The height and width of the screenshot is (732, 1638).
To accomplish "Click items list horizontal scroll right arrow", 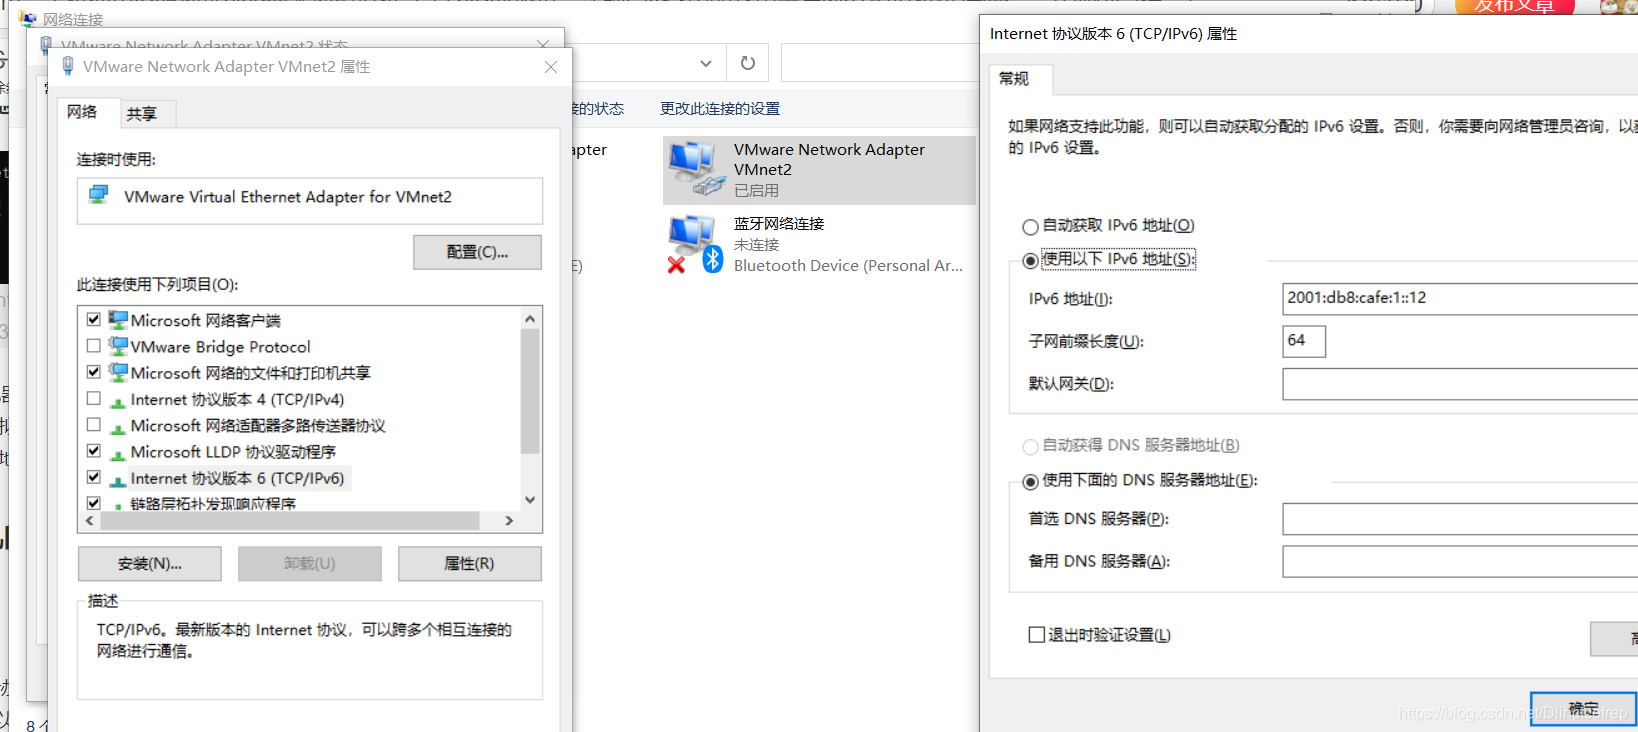I will pos(509,521).
